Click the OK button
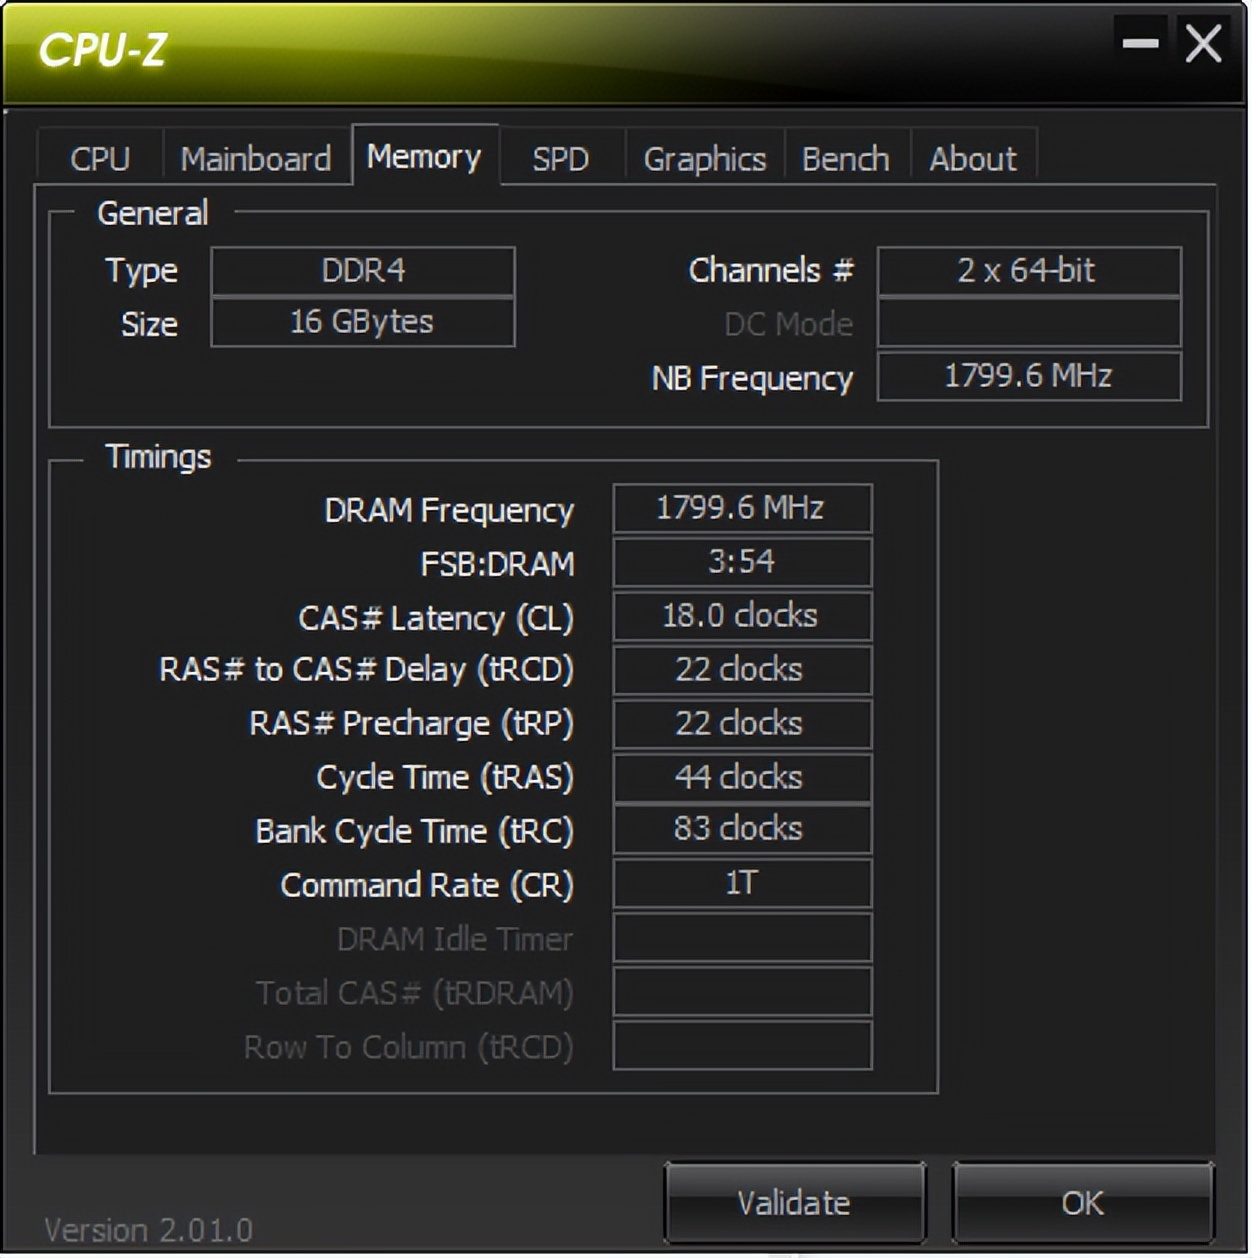The width and height of the screenshot is (1252, 1258). [1083, 1202]
